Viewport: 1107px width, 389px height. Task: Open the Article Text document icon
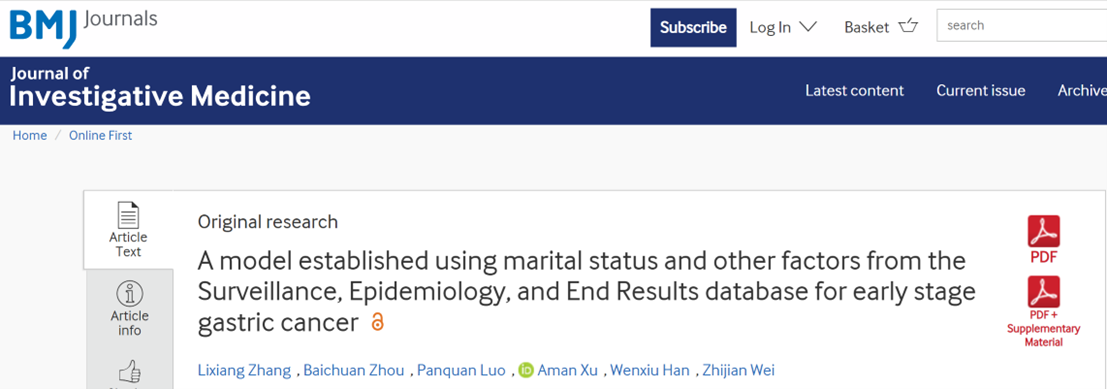coord(128,215)
